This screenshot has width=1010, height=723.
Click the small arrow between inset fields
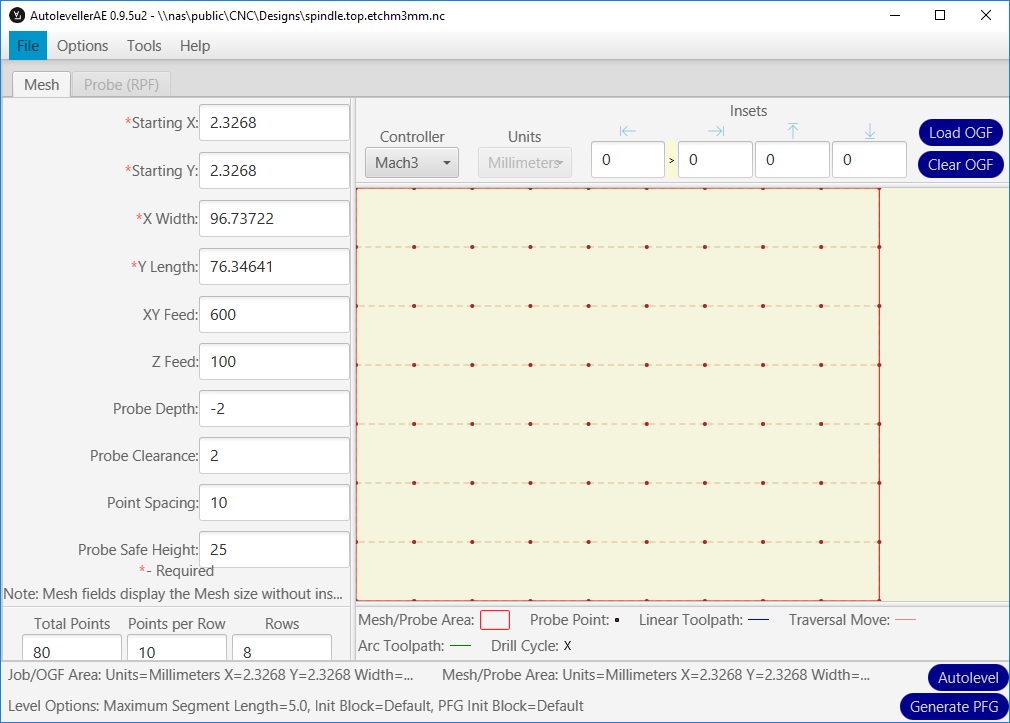(x=671, y=160)
